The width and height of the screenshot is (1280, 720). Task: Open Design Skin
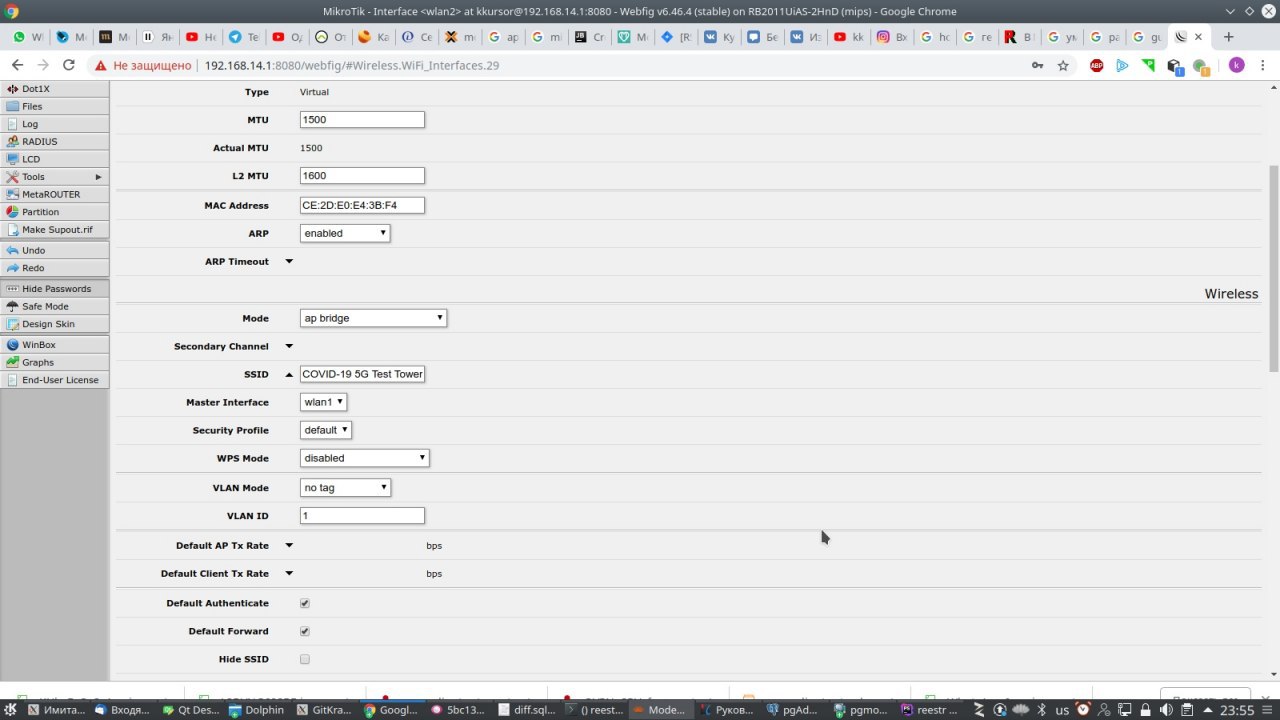55,324
